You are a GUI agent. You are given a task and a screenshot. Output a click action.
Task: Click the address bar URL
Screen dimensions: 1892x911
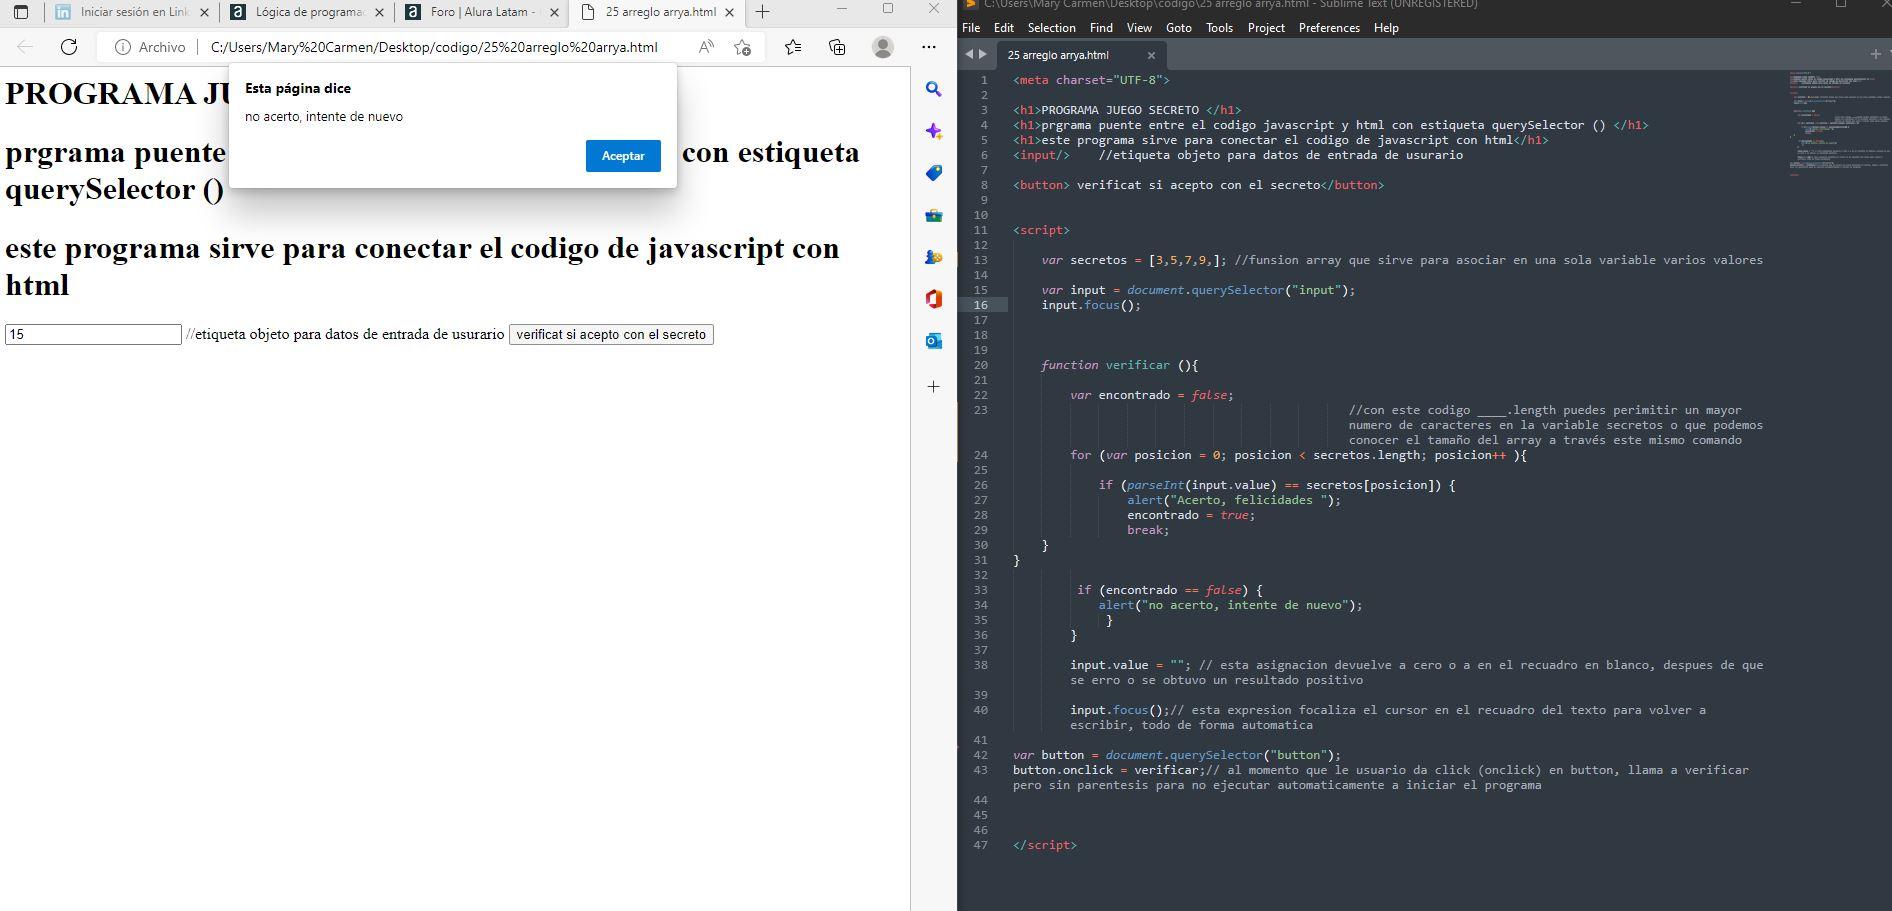click(434, 47)
